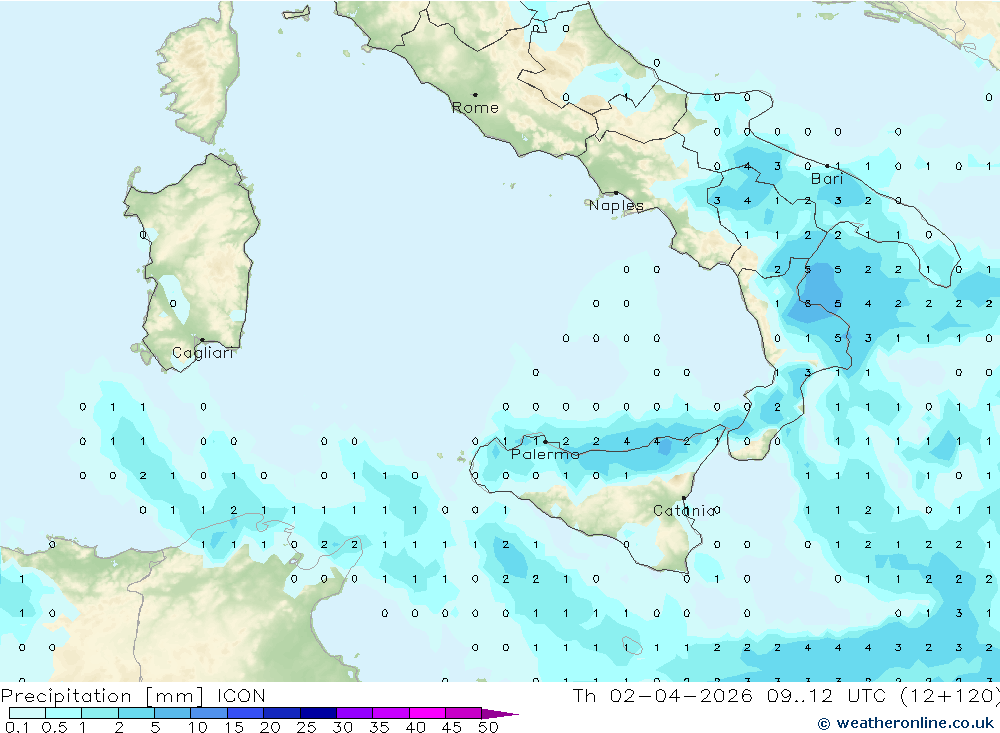Select the Catania city label
Image resolution: width=1000 pixels, height=733 pixels.
pos(684,510)
